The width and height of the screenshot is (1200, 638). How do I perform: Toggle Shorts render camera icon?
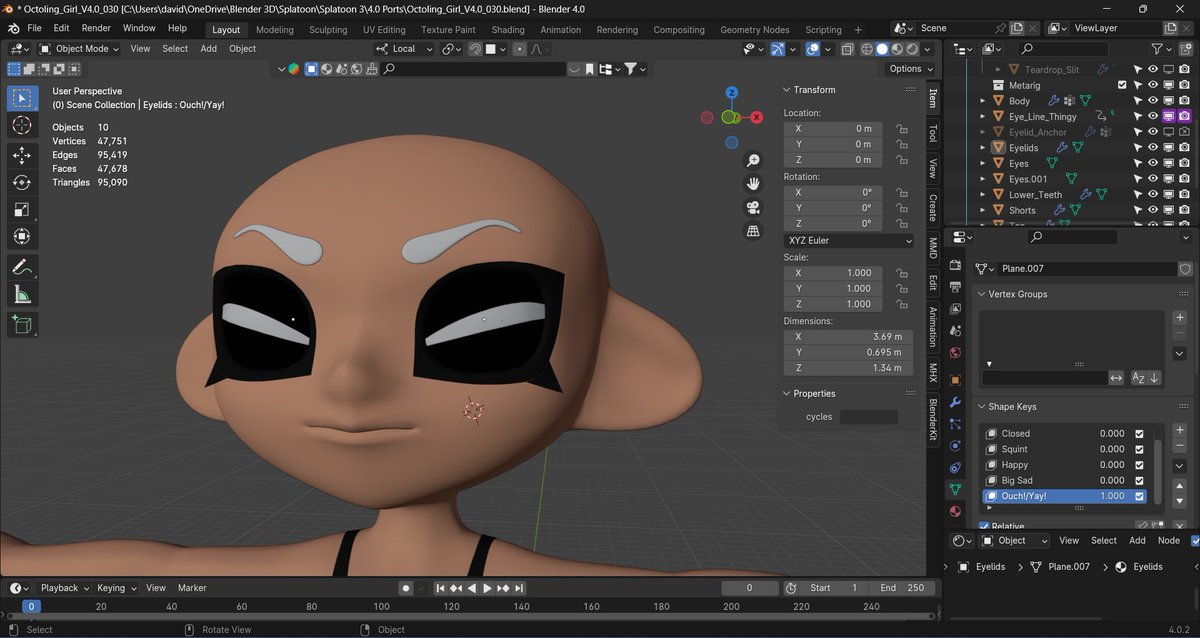tap(1184, 210)
